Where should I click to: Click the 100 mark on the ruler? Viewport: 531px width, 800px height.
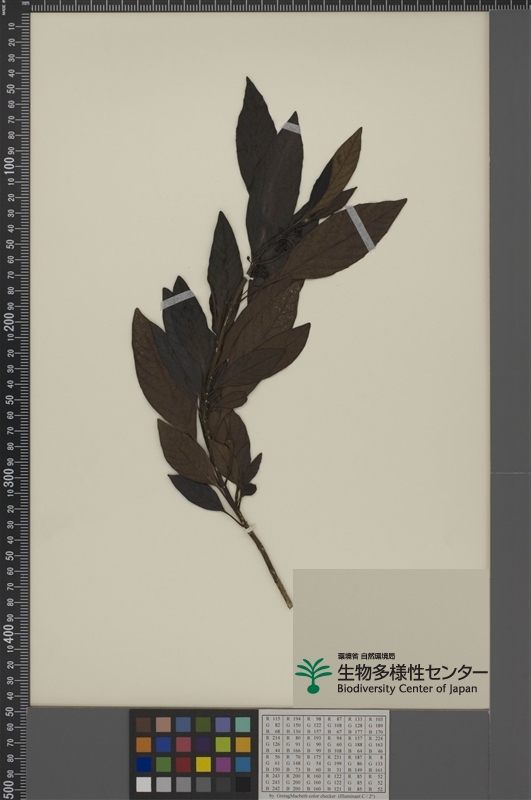[x=10, y=166]
